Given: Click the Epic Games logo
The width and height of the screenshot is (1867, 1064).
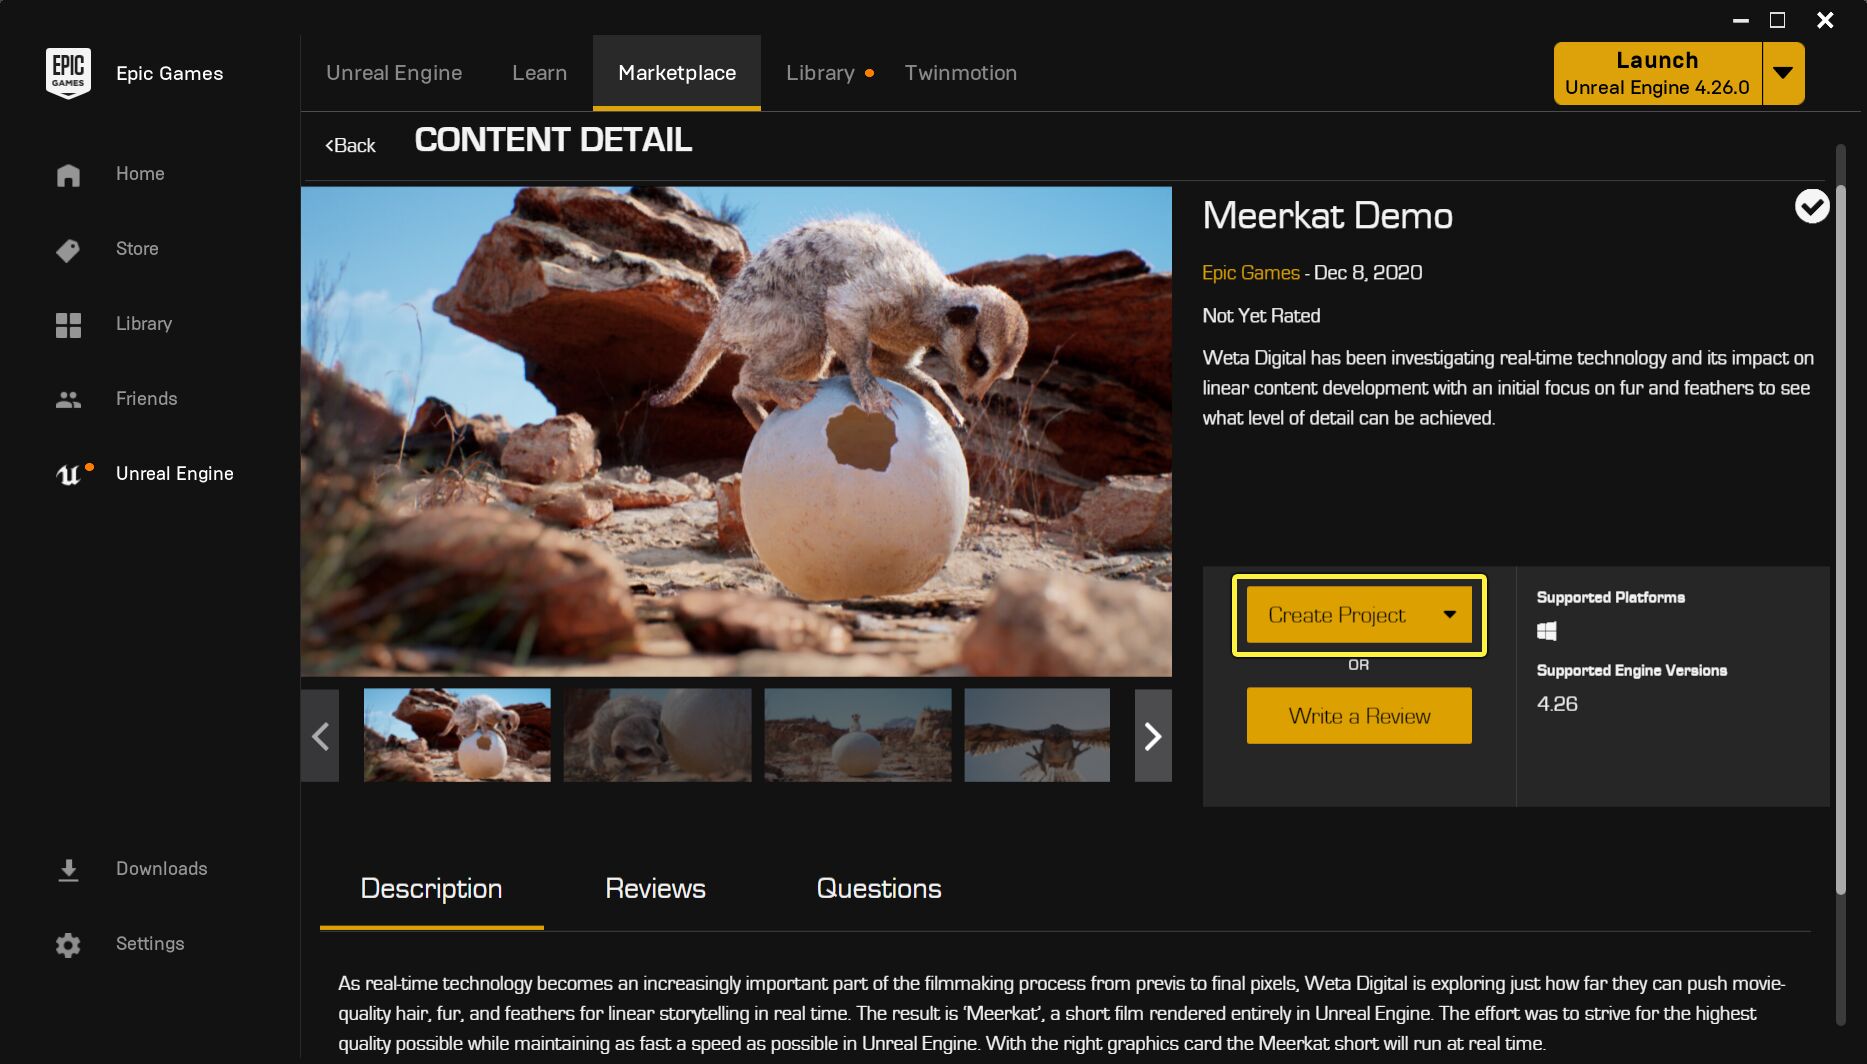Looking at the screenshot, I should point(68,71).
